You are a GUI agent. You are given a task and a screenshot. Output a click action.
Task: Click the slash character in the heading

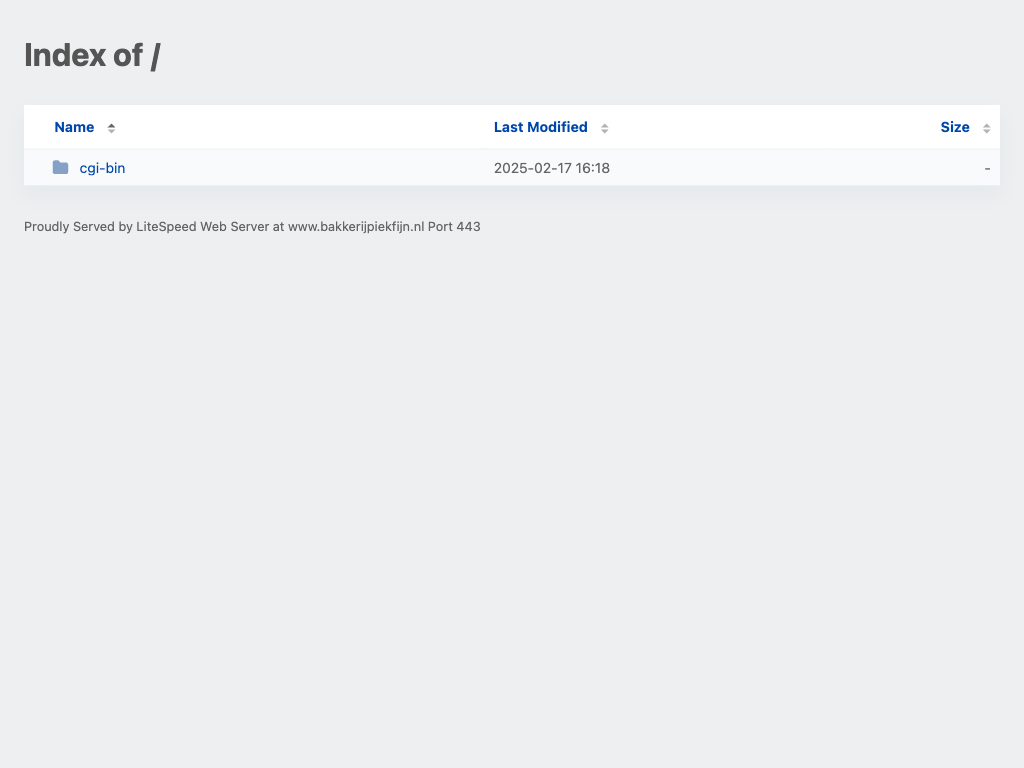(155, 55)
